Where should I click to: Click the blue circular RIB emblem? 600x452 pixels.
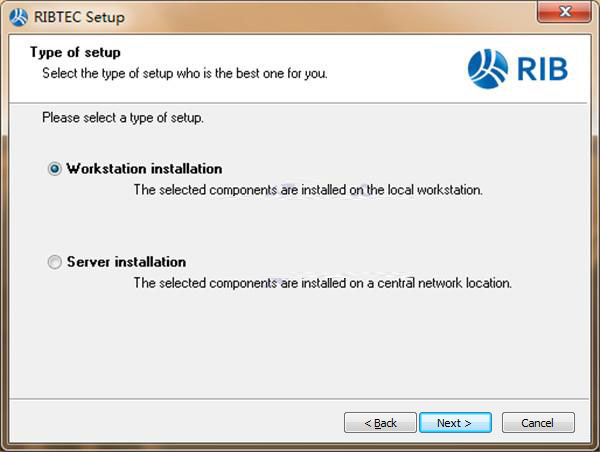tap(488, 69)
